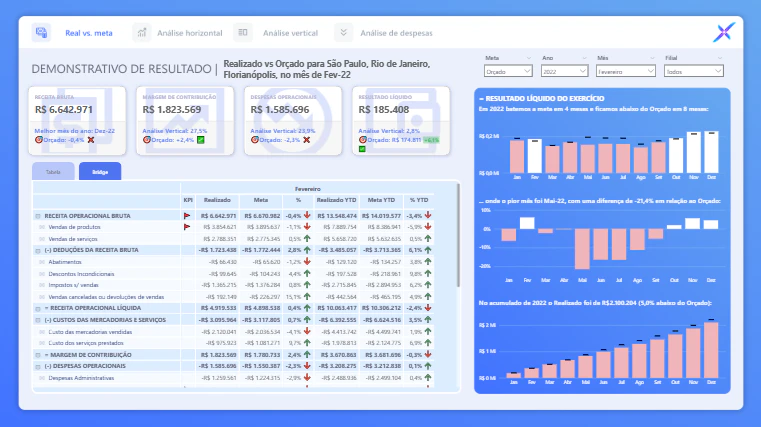Click green up arrow beside 0,5% in % column for Vendas de serviços
The width and height of the screenshot is (761, 427).
[x=307, y=238]
